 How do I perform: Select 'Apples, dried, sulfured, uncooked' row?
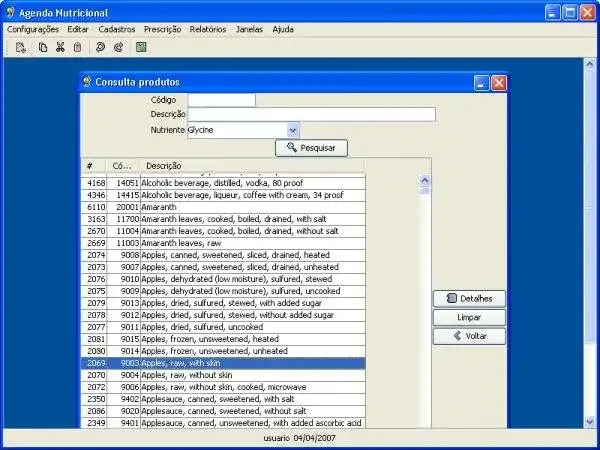click(223, 327)
